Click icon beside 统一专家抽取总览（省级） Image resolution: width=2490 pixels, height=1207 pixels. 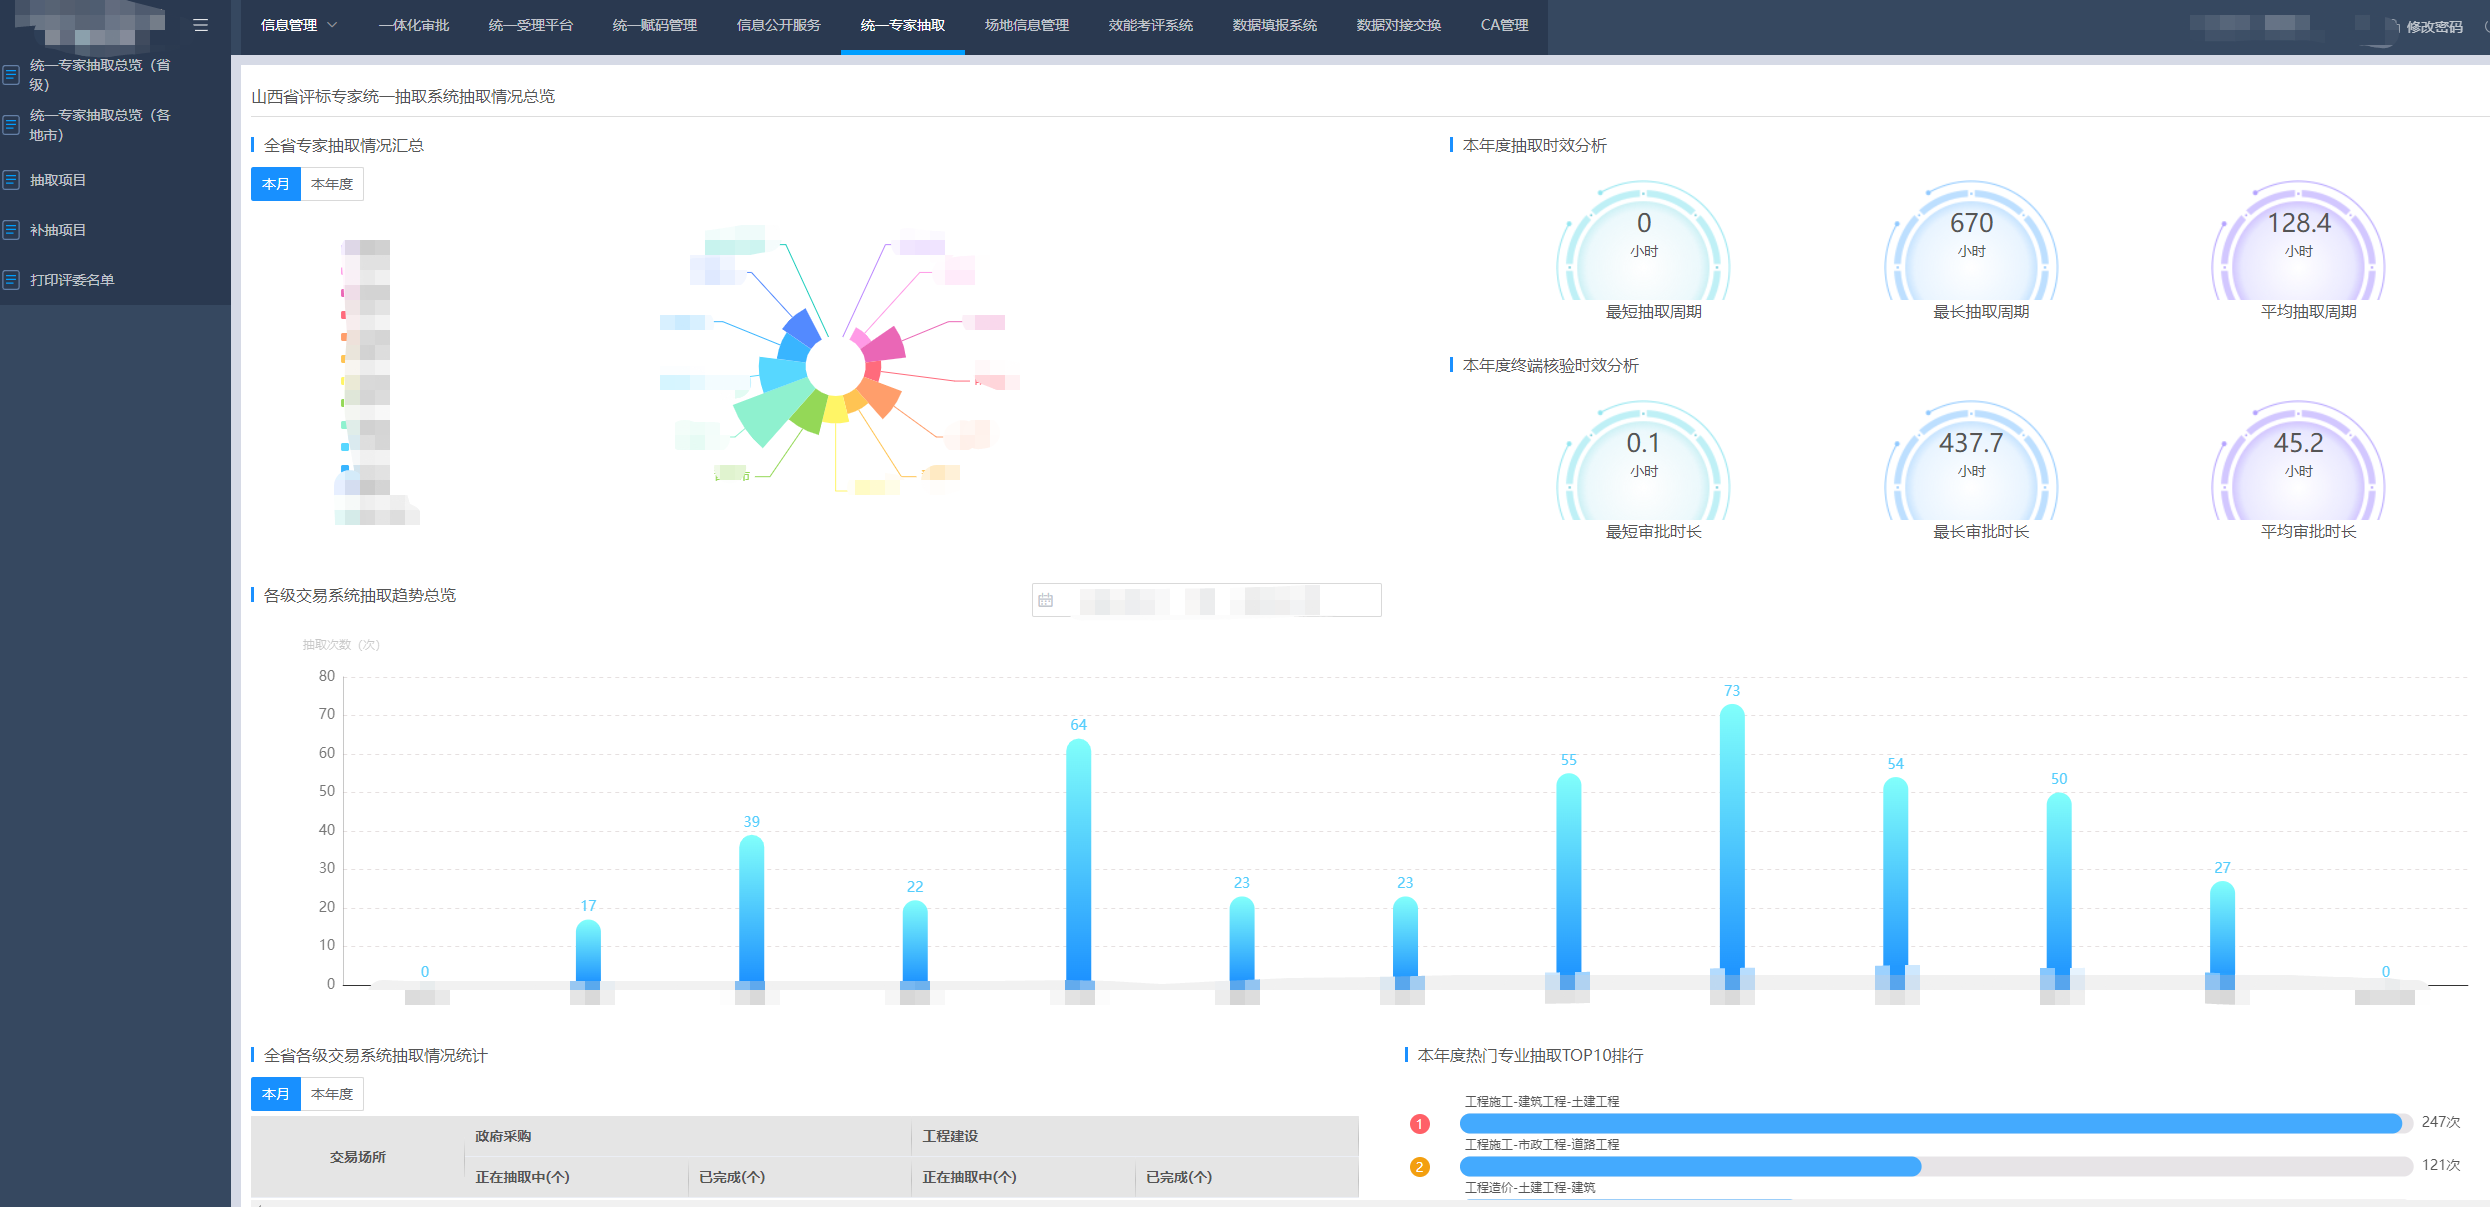(11, 74)
